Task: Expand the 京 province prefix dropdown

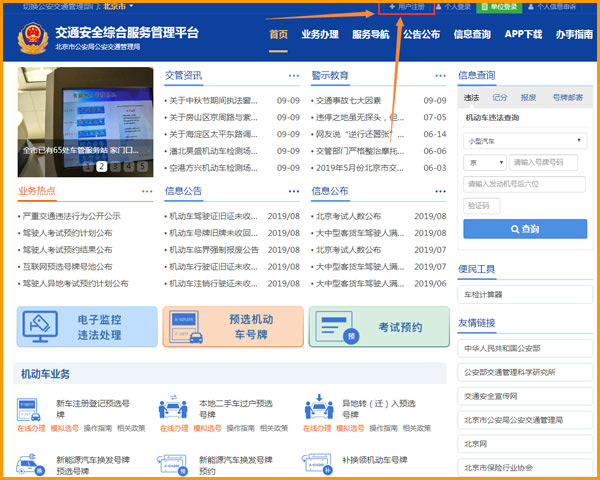Action: pyautogui.click(x=482, y=162)
